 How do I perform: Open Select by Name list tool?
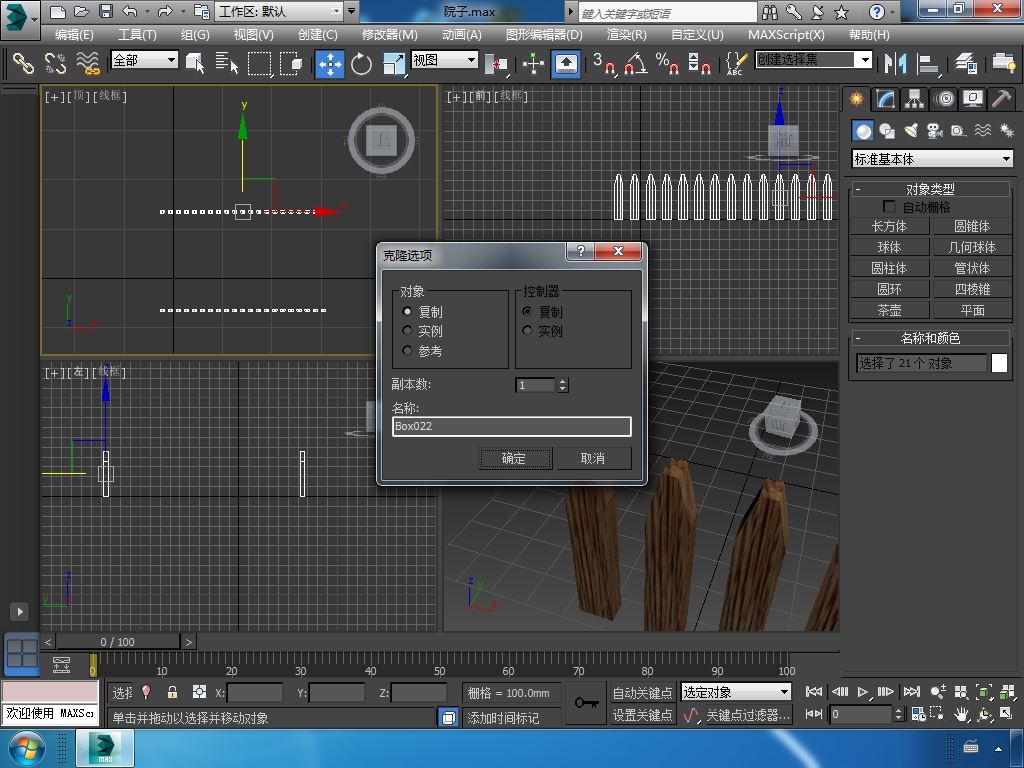click(227, 63)
